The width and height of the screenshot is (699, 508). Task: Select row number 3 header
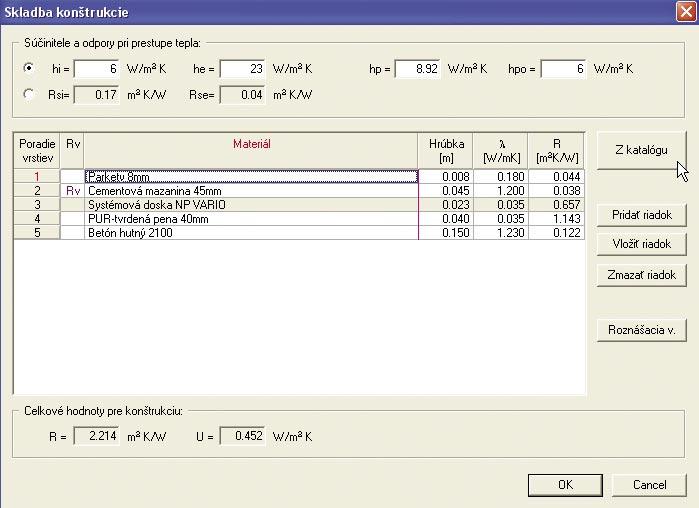click(37, 205)
